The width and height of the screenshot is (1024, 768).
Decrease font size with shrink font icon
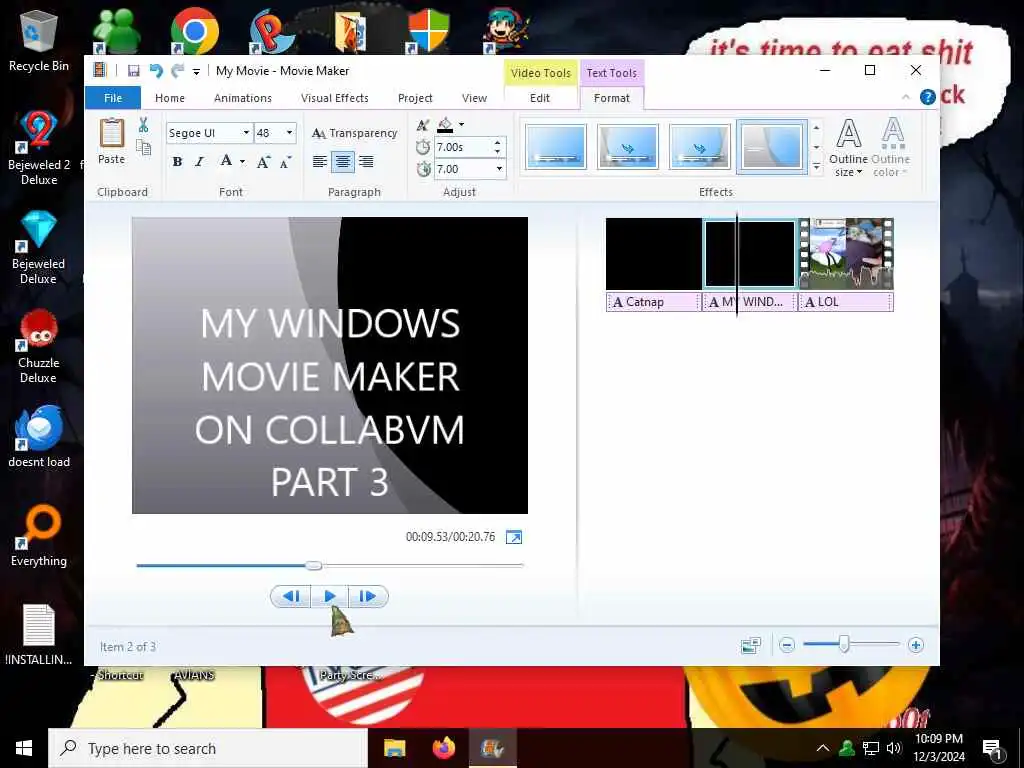pos(285,162)
